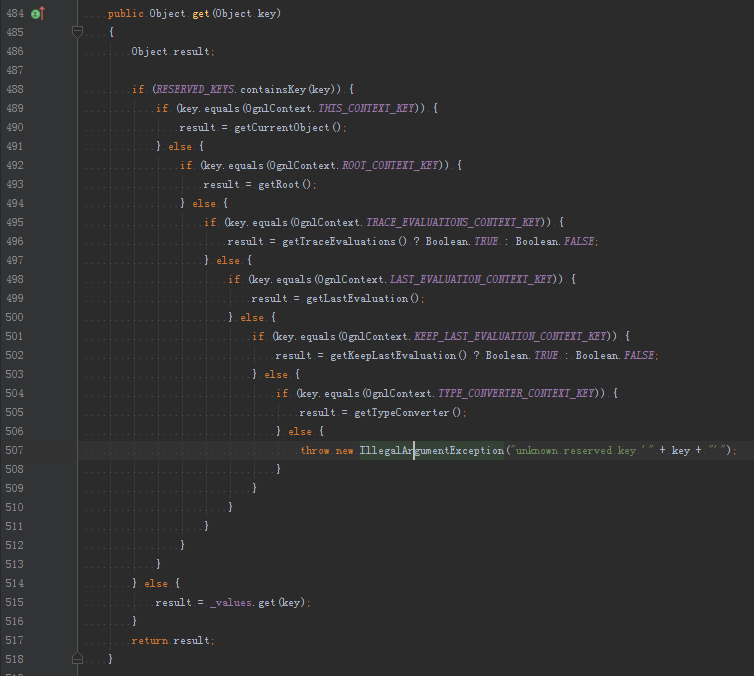This screenshot has width=754, height=676.
Task: Click the fold end marker at line 518
Action: click(x=77, y=659)
